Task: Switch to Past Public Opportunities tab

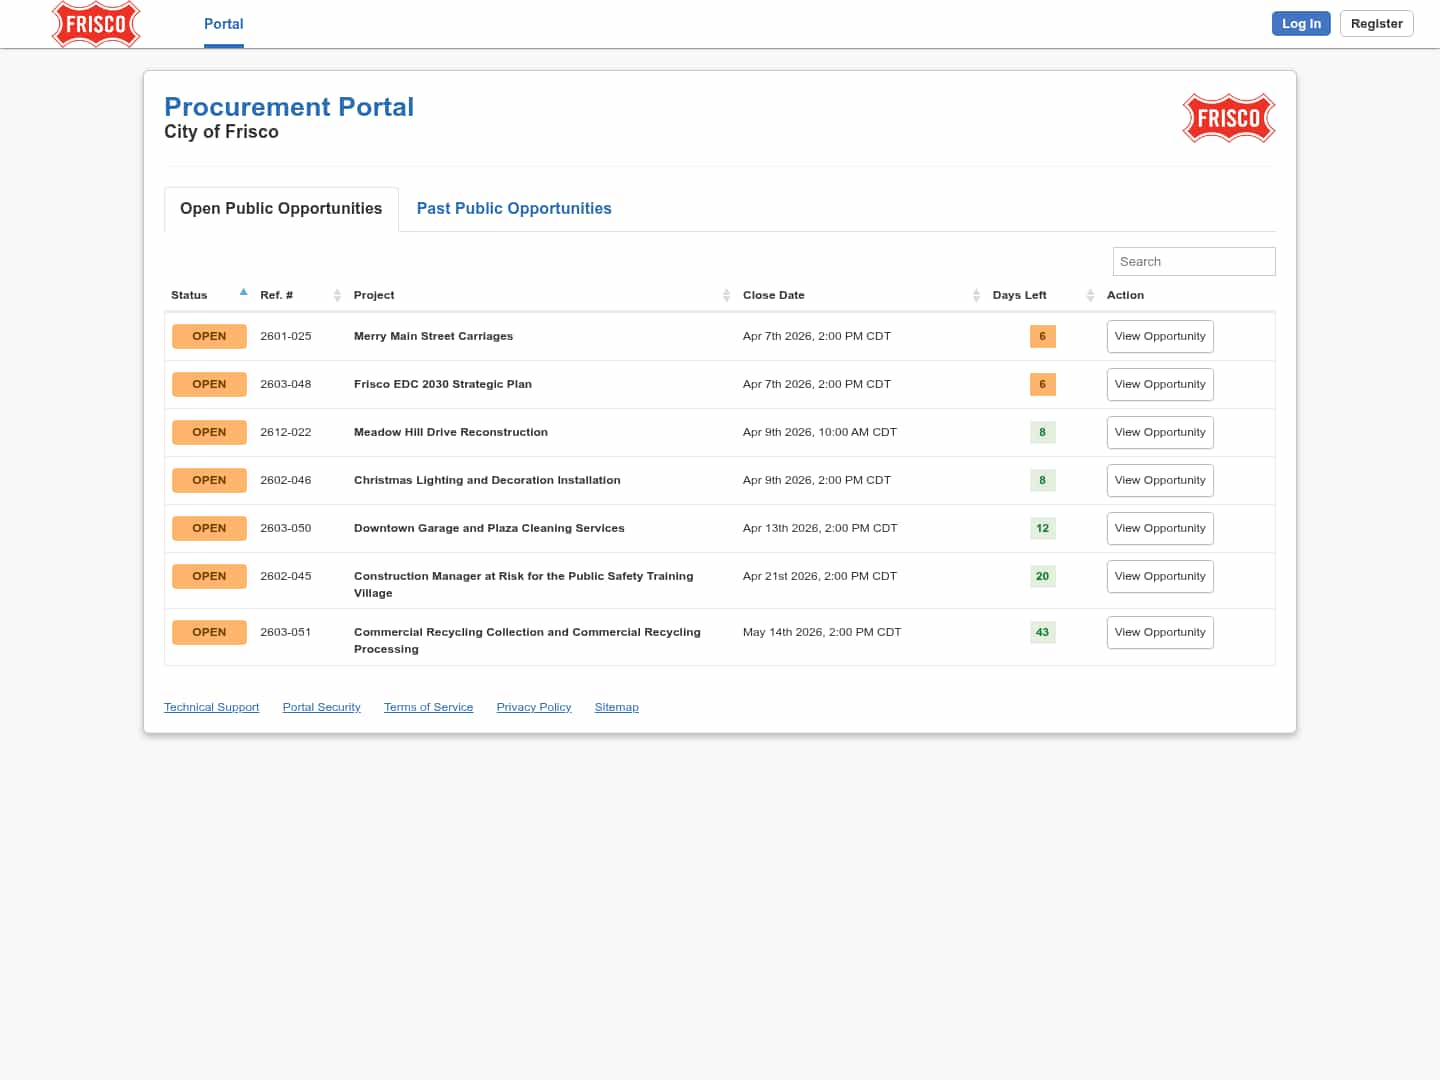Action: [513, 208]
